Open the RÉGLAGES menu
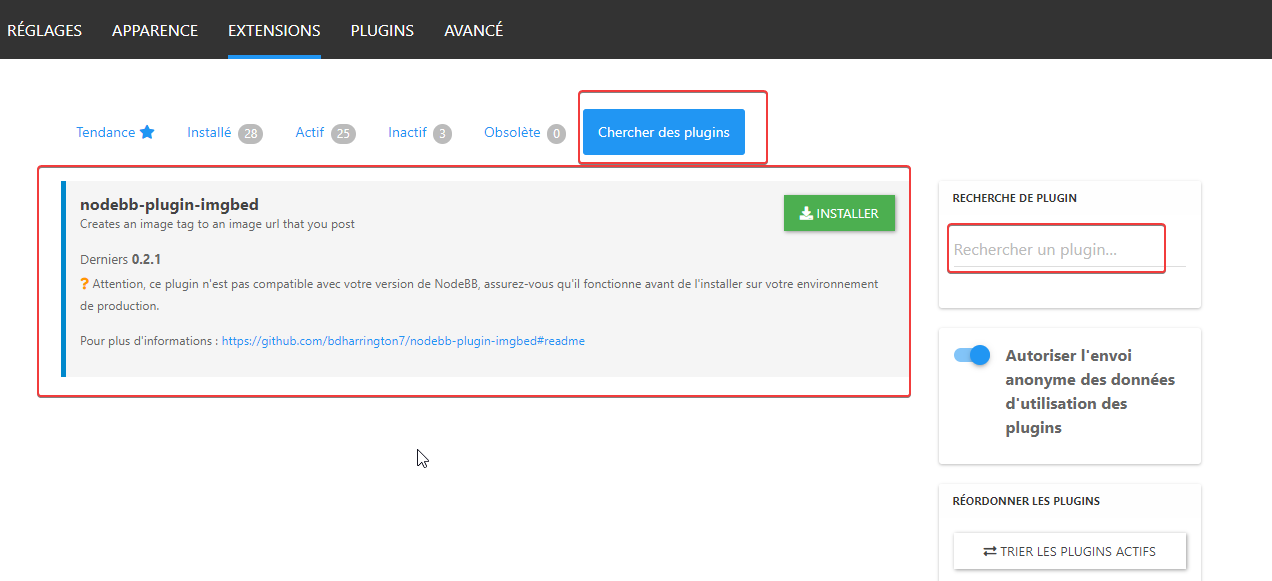The image size is (1272, 581). [44, 31]
